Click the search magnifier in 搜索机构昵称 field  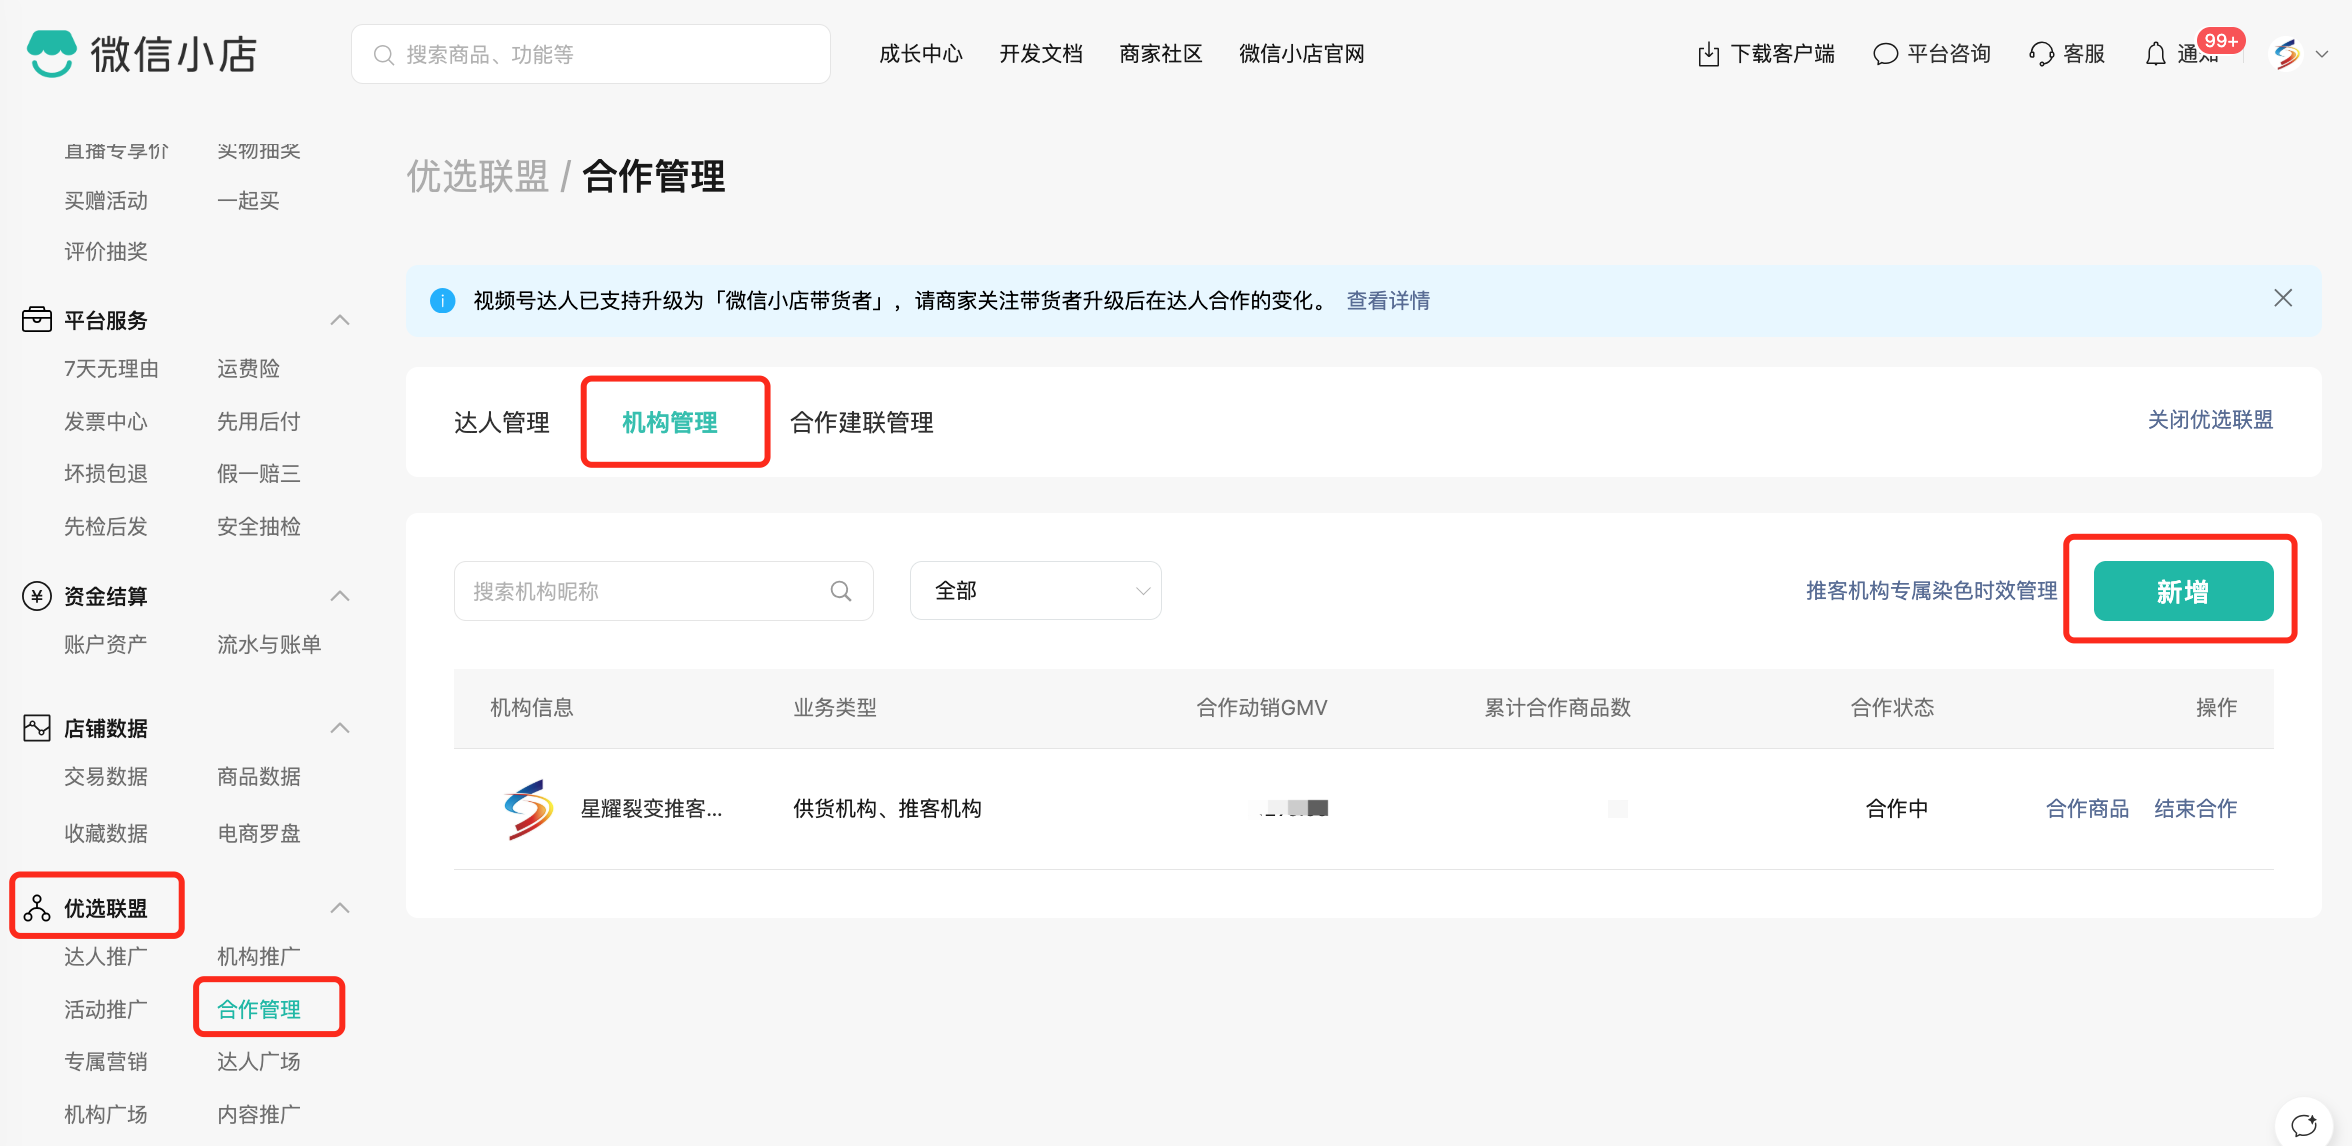[x=841, y=591]
